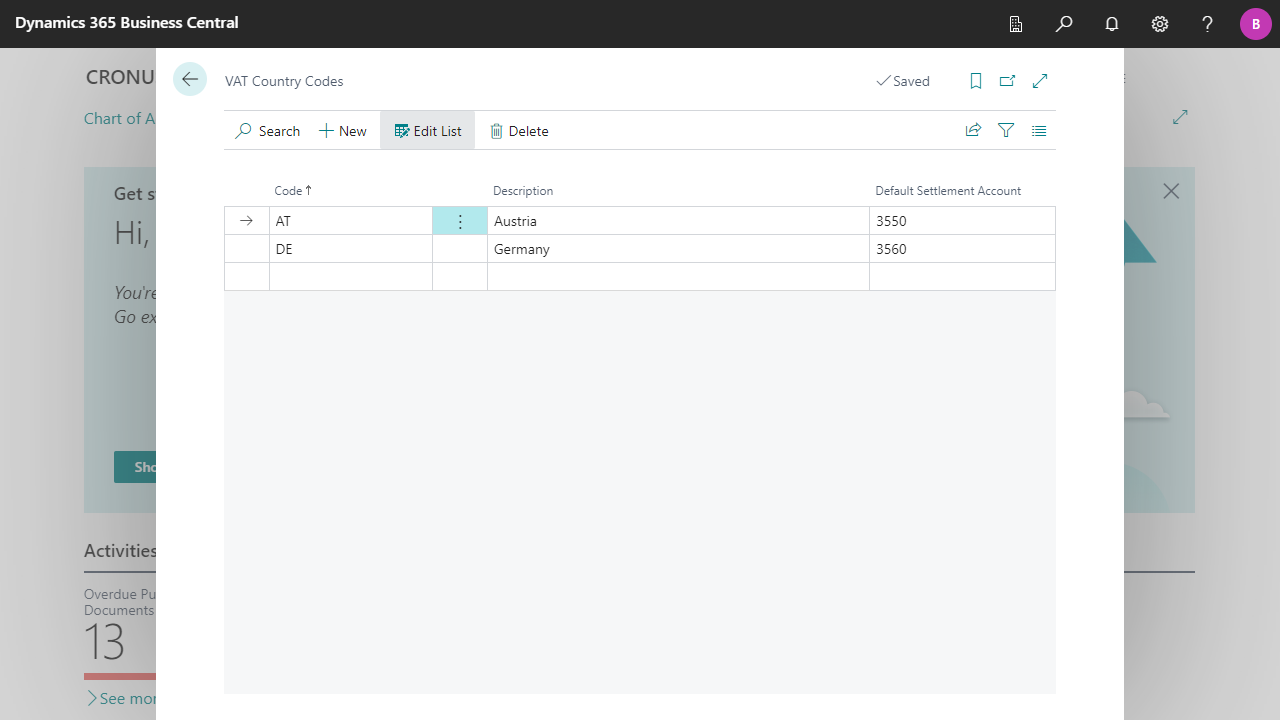Click Search in the action bar
1280x720 pixels.
[268, 131]
